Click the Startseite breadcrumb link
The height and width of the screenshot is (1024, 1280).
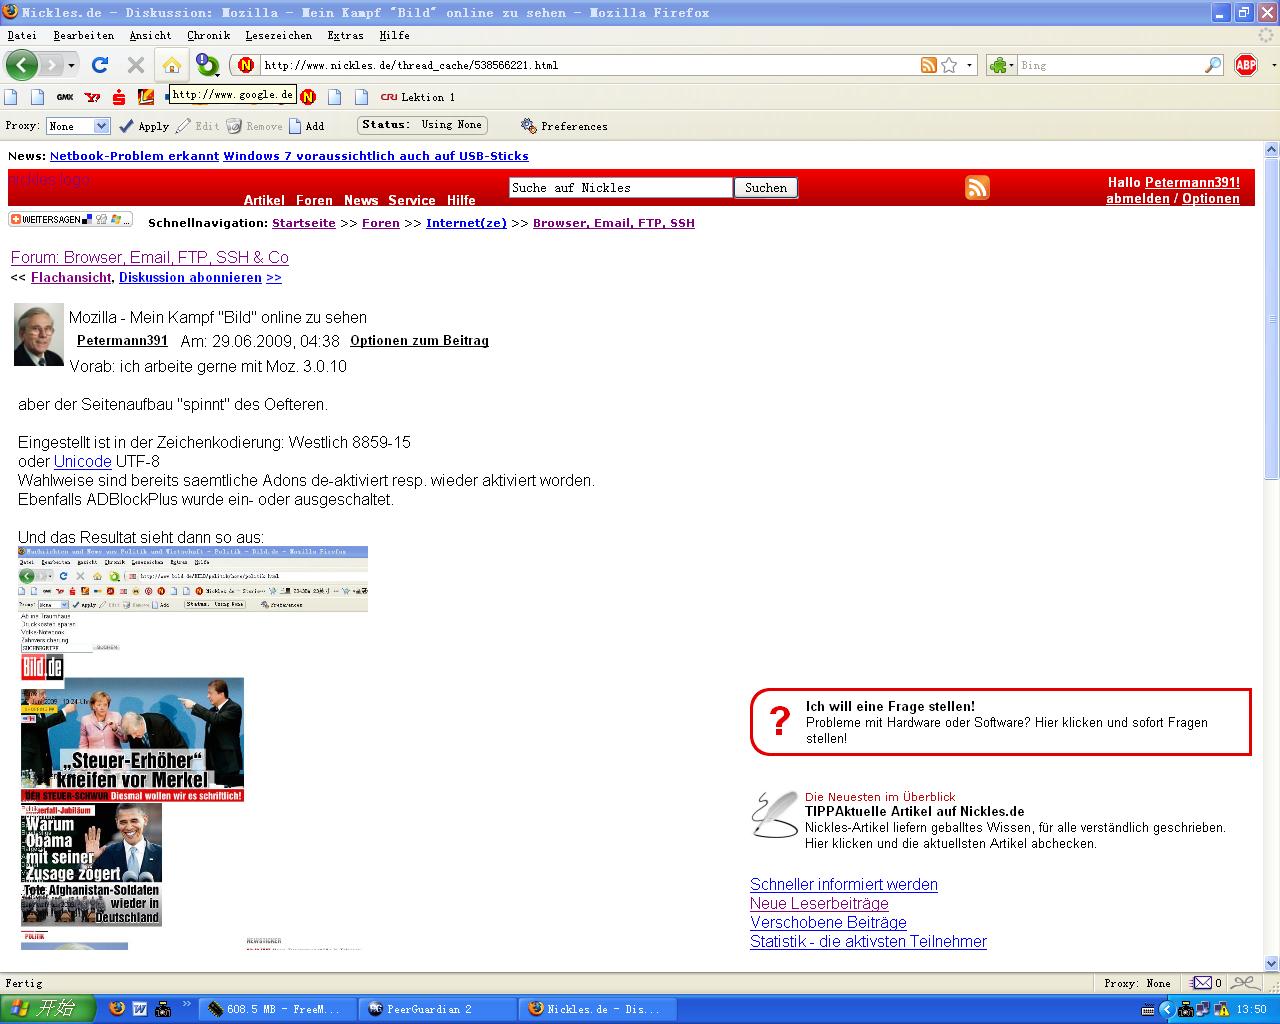click(x=304, y=223)
